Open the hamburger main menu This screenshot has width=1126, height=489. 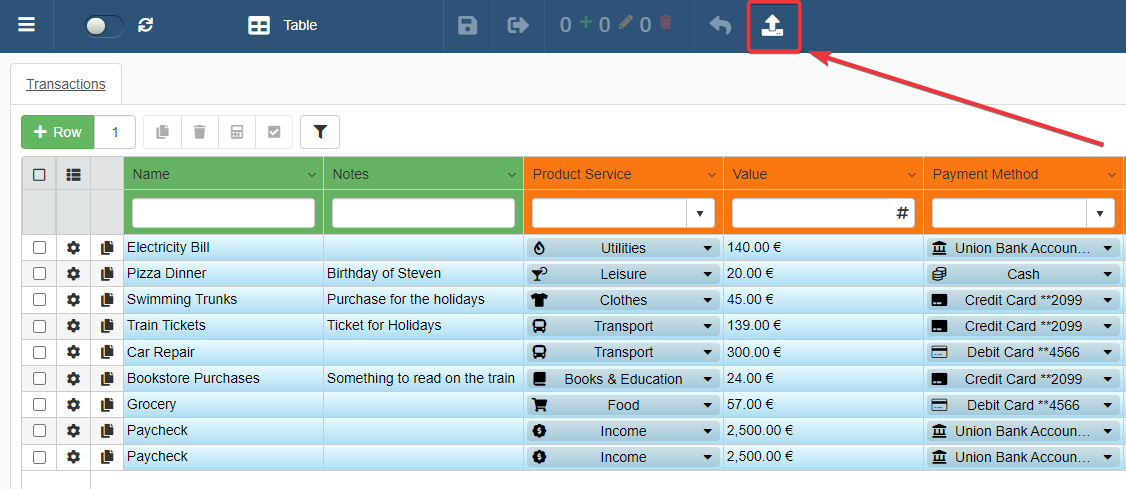(27, 25)
